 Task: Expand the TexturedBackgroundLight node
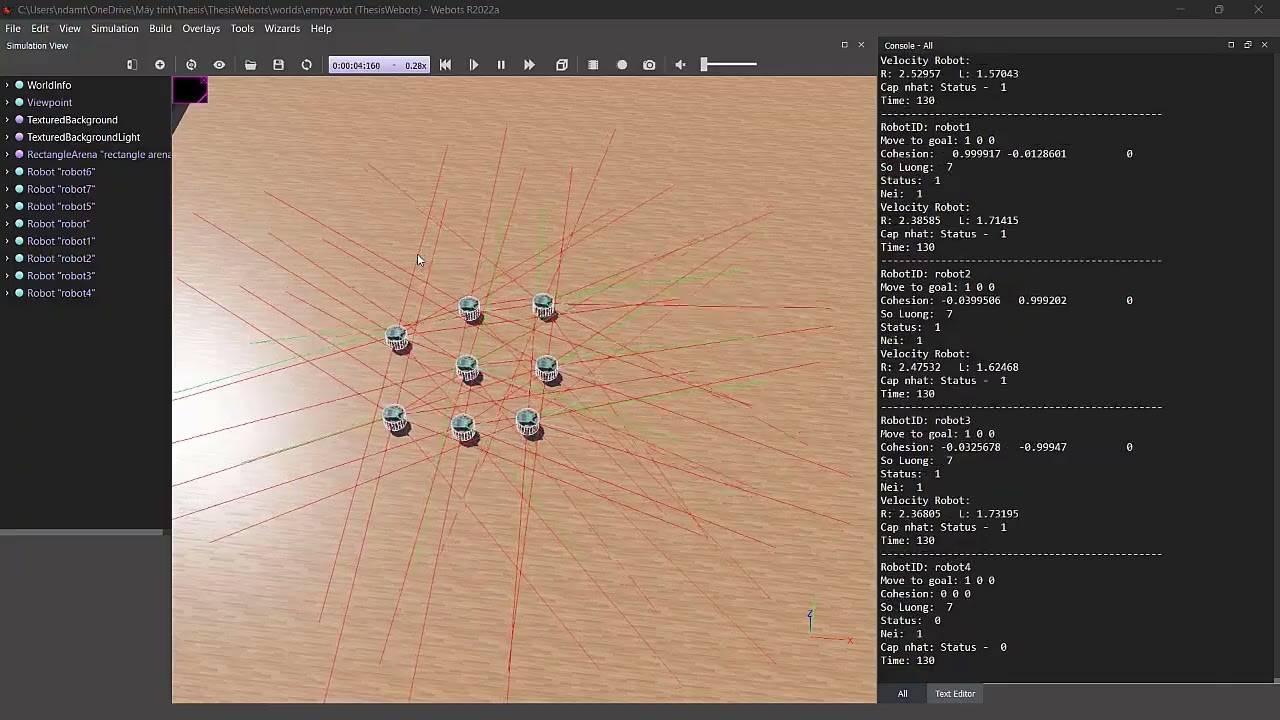click(x=7, y=137)
